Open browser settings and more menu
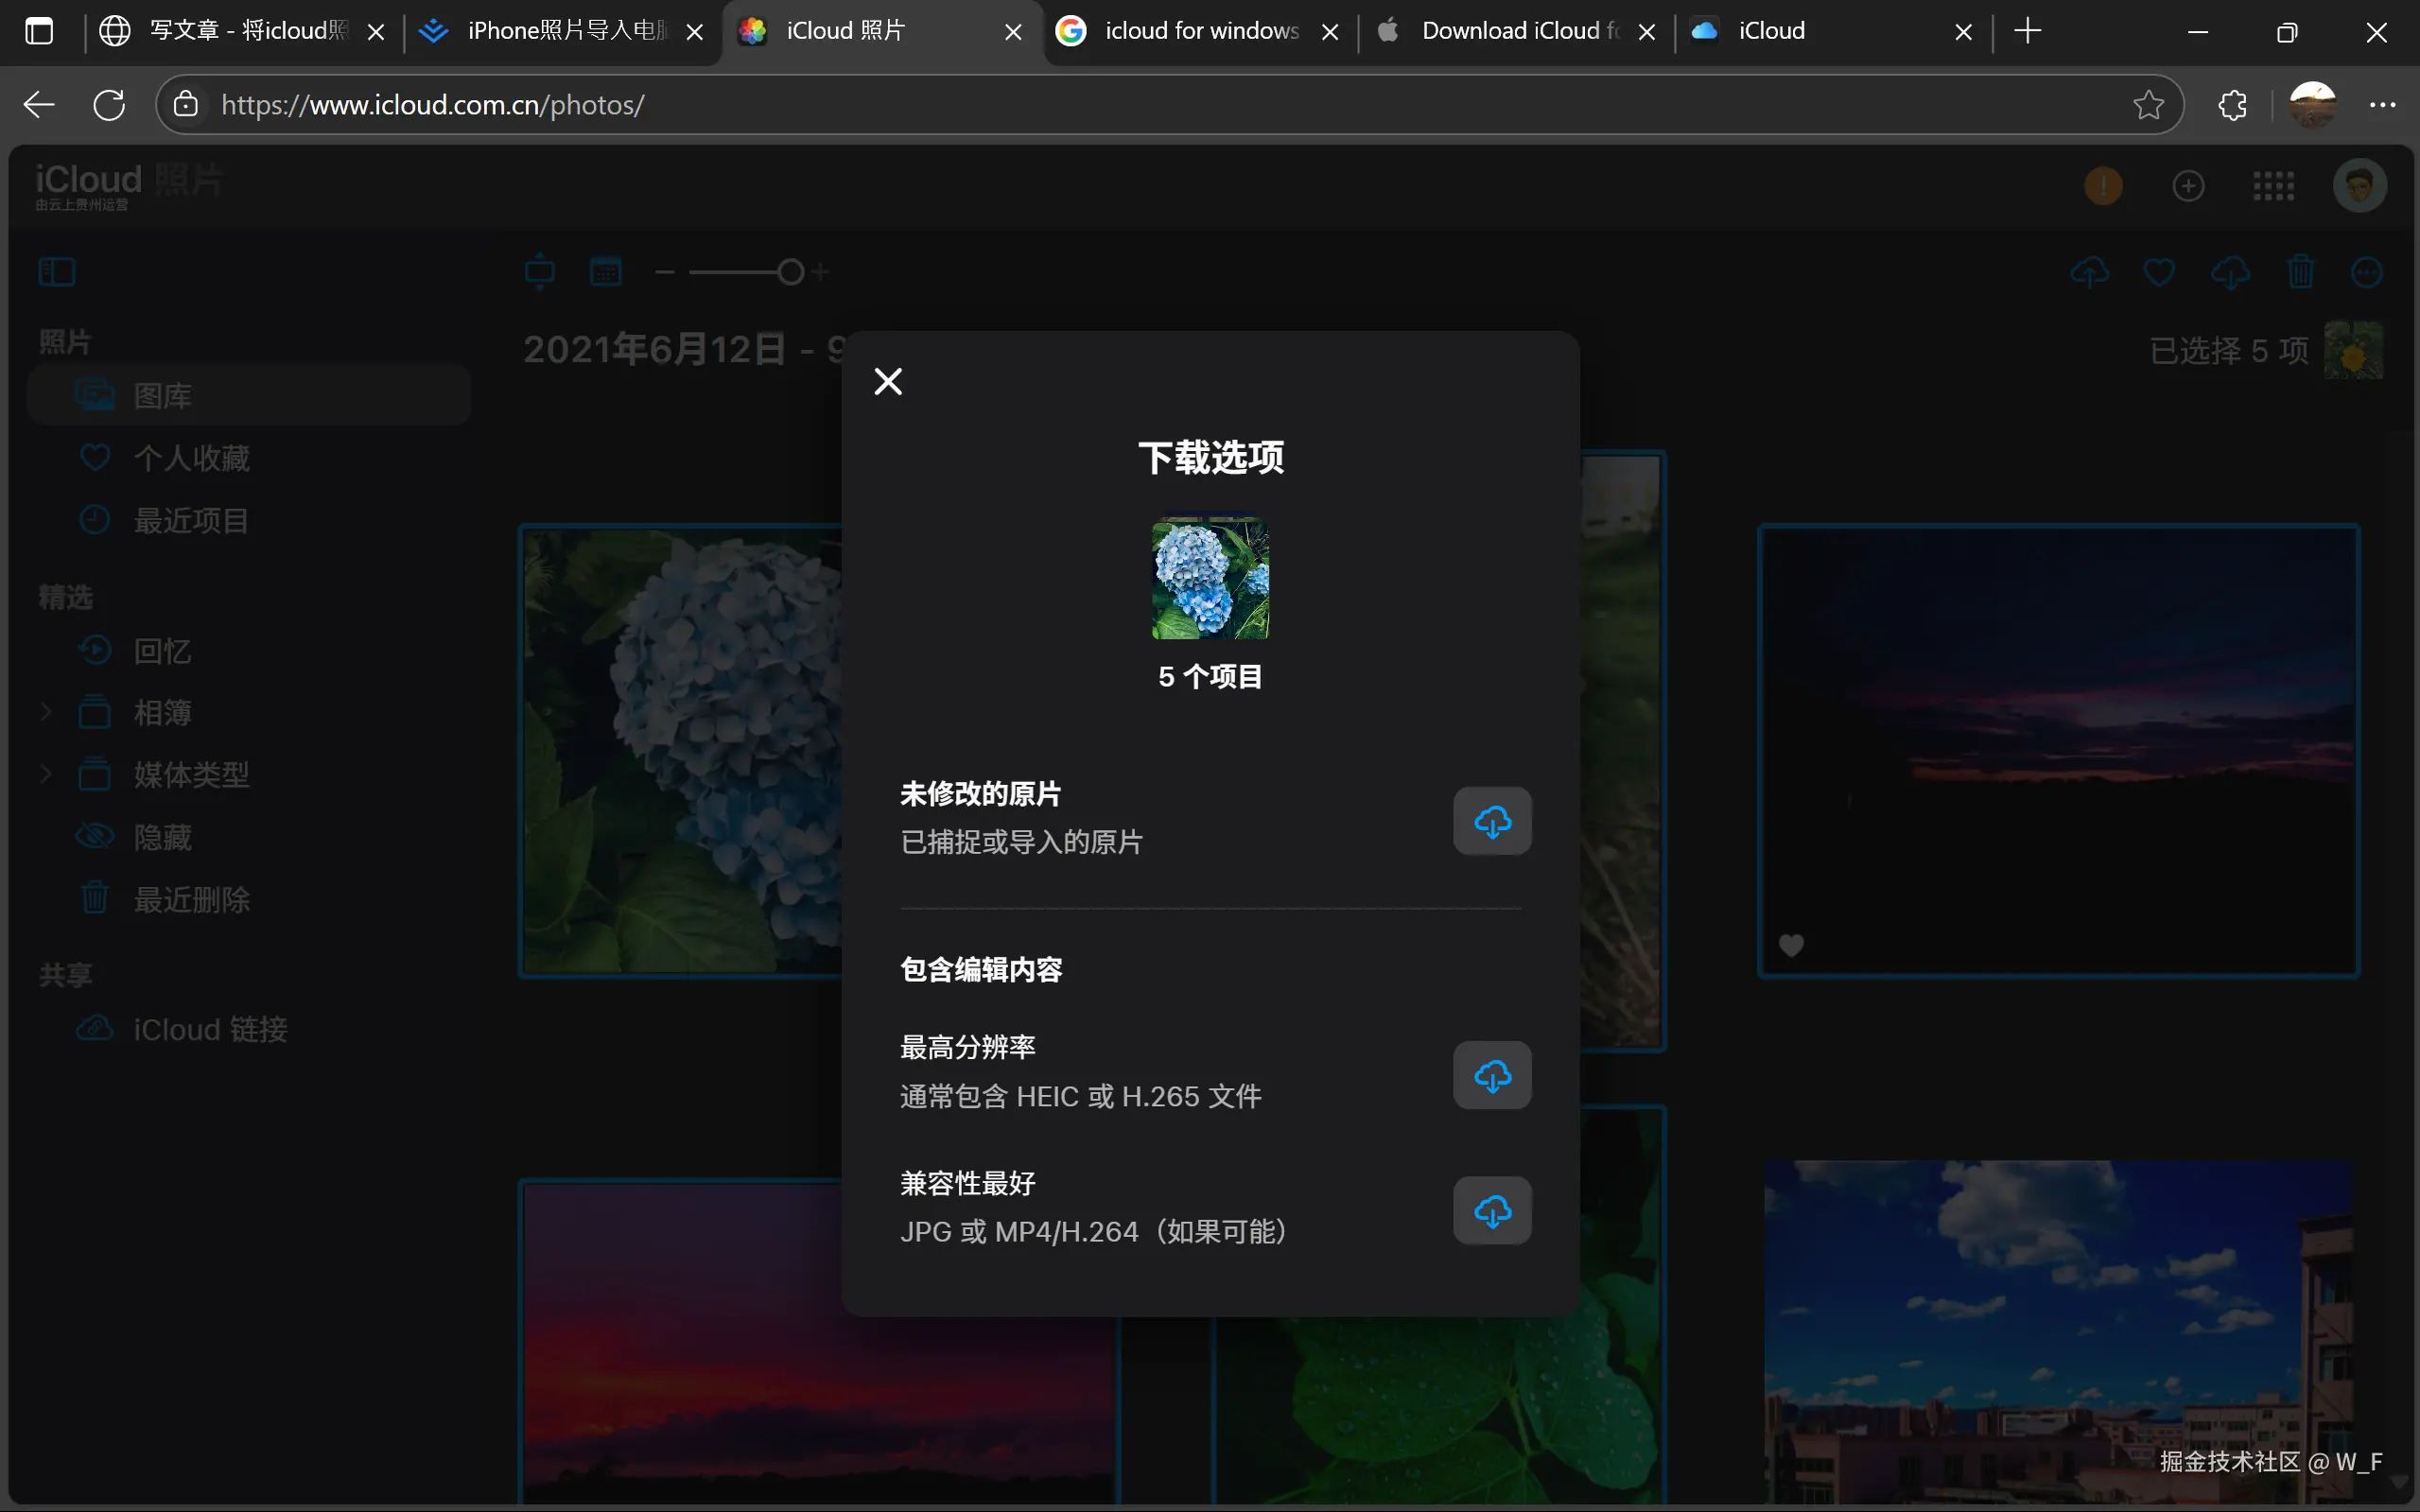This screenshot has height=1512, width=2420. tap(2382, 104)
